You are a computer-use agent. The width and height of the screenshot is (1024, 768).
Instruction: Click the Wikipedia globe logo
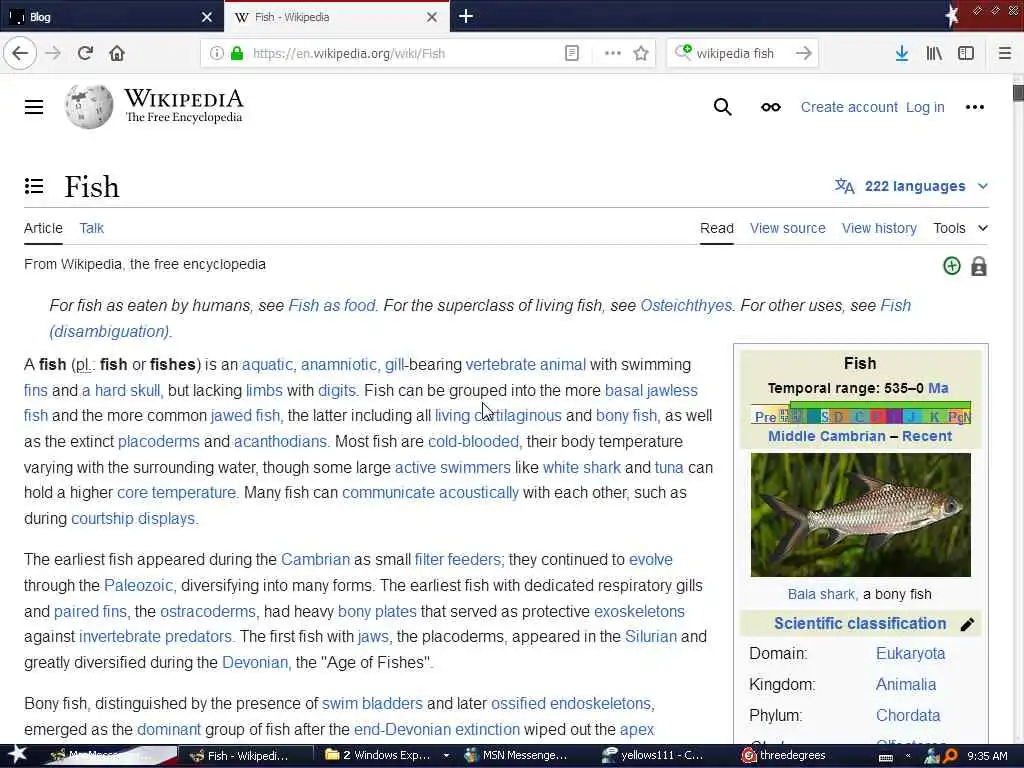point(89,106)
